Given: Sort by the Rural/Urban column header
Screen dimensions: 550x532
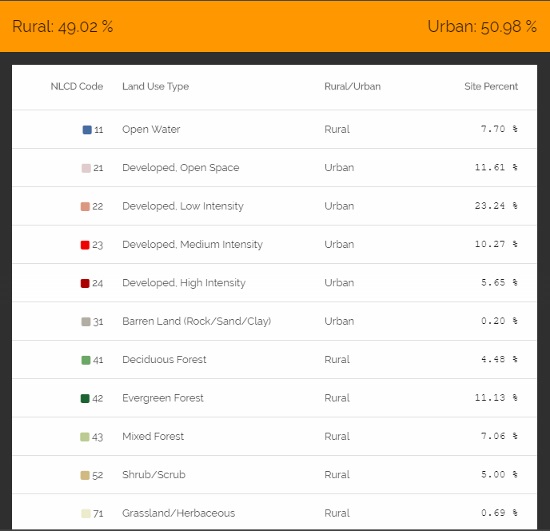Looking at the screenshot, I should [353, 86].
